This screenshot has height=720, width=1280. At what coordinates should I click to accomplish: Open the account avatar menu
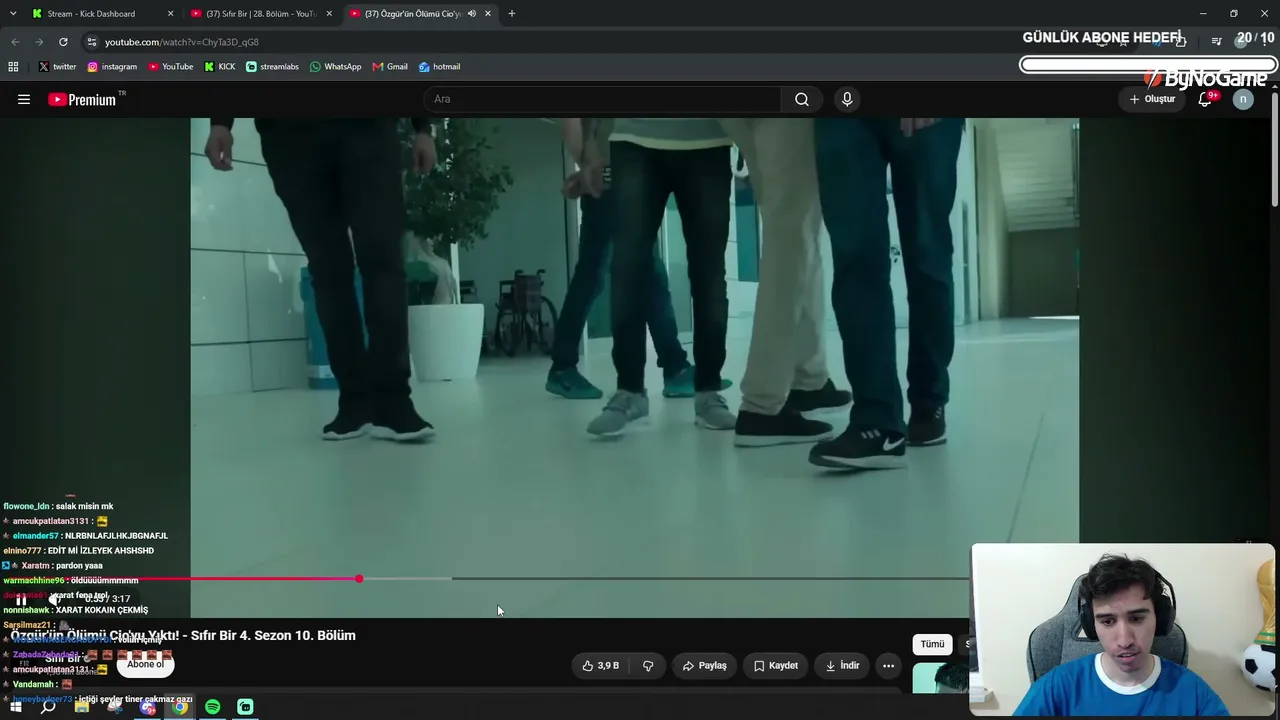tap(1243, 99)
